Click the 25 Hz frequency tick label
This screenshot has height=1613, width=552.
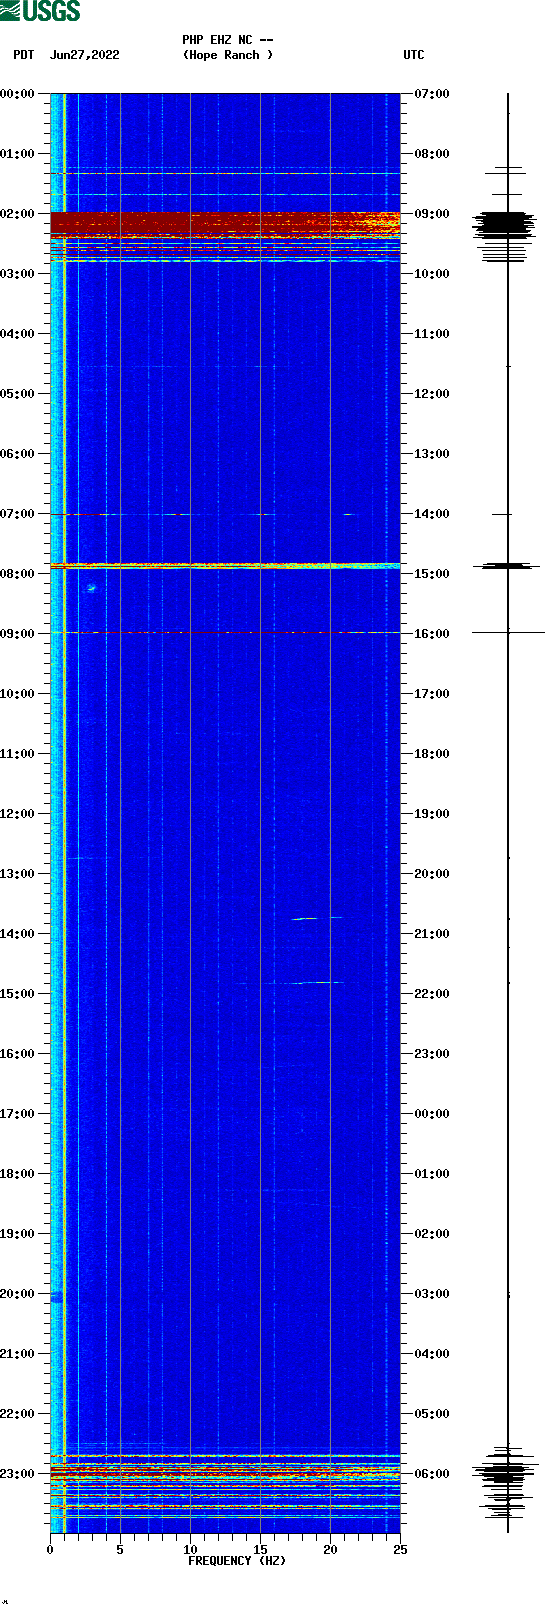400,1550
